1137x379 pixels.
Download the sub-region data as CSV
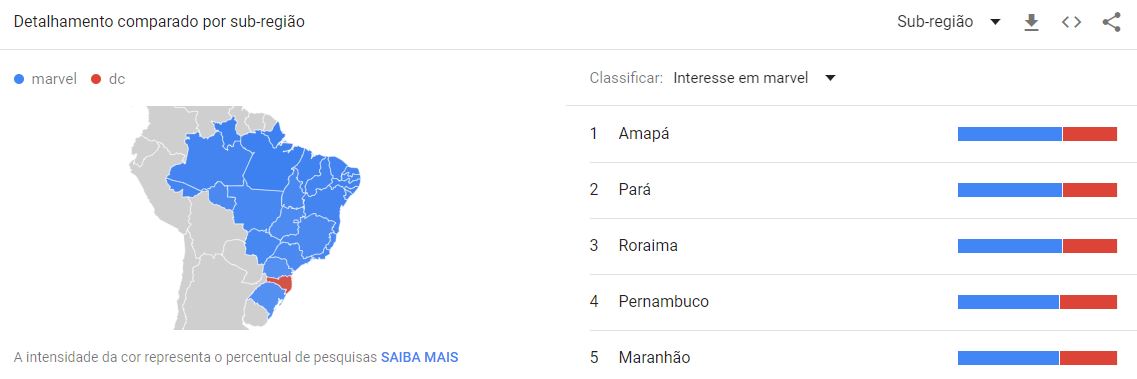1031,22
